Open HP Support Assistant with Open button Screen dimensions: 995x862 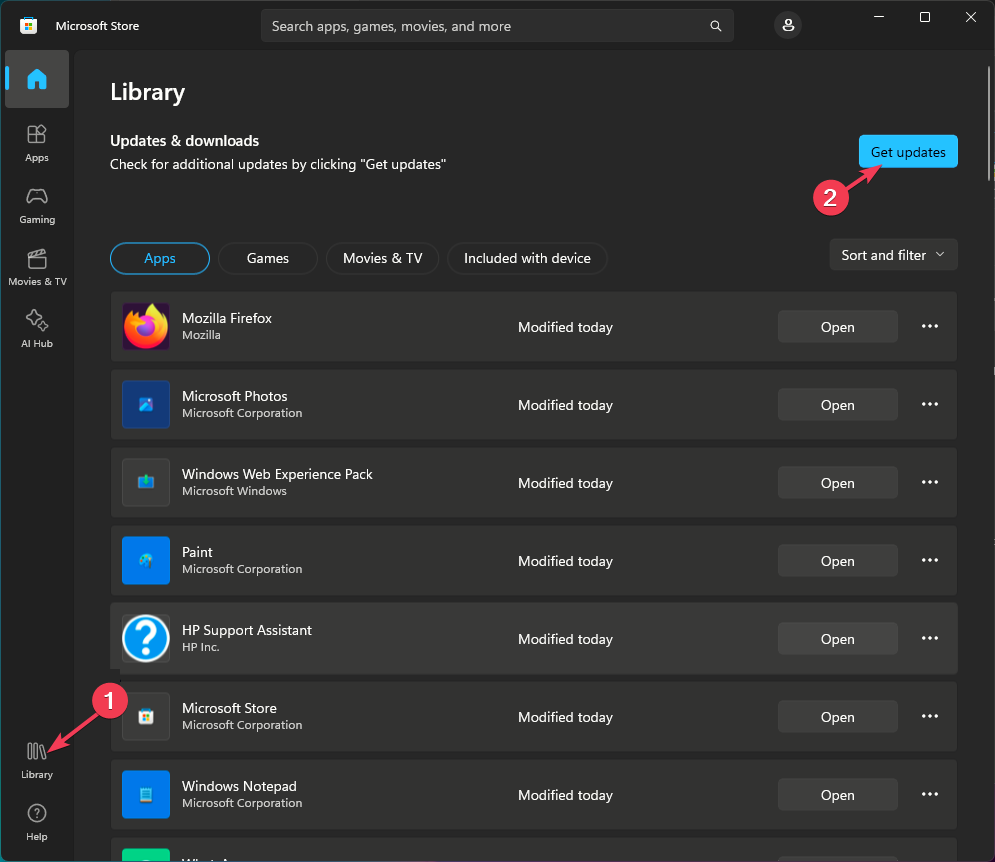coord(838,639)
